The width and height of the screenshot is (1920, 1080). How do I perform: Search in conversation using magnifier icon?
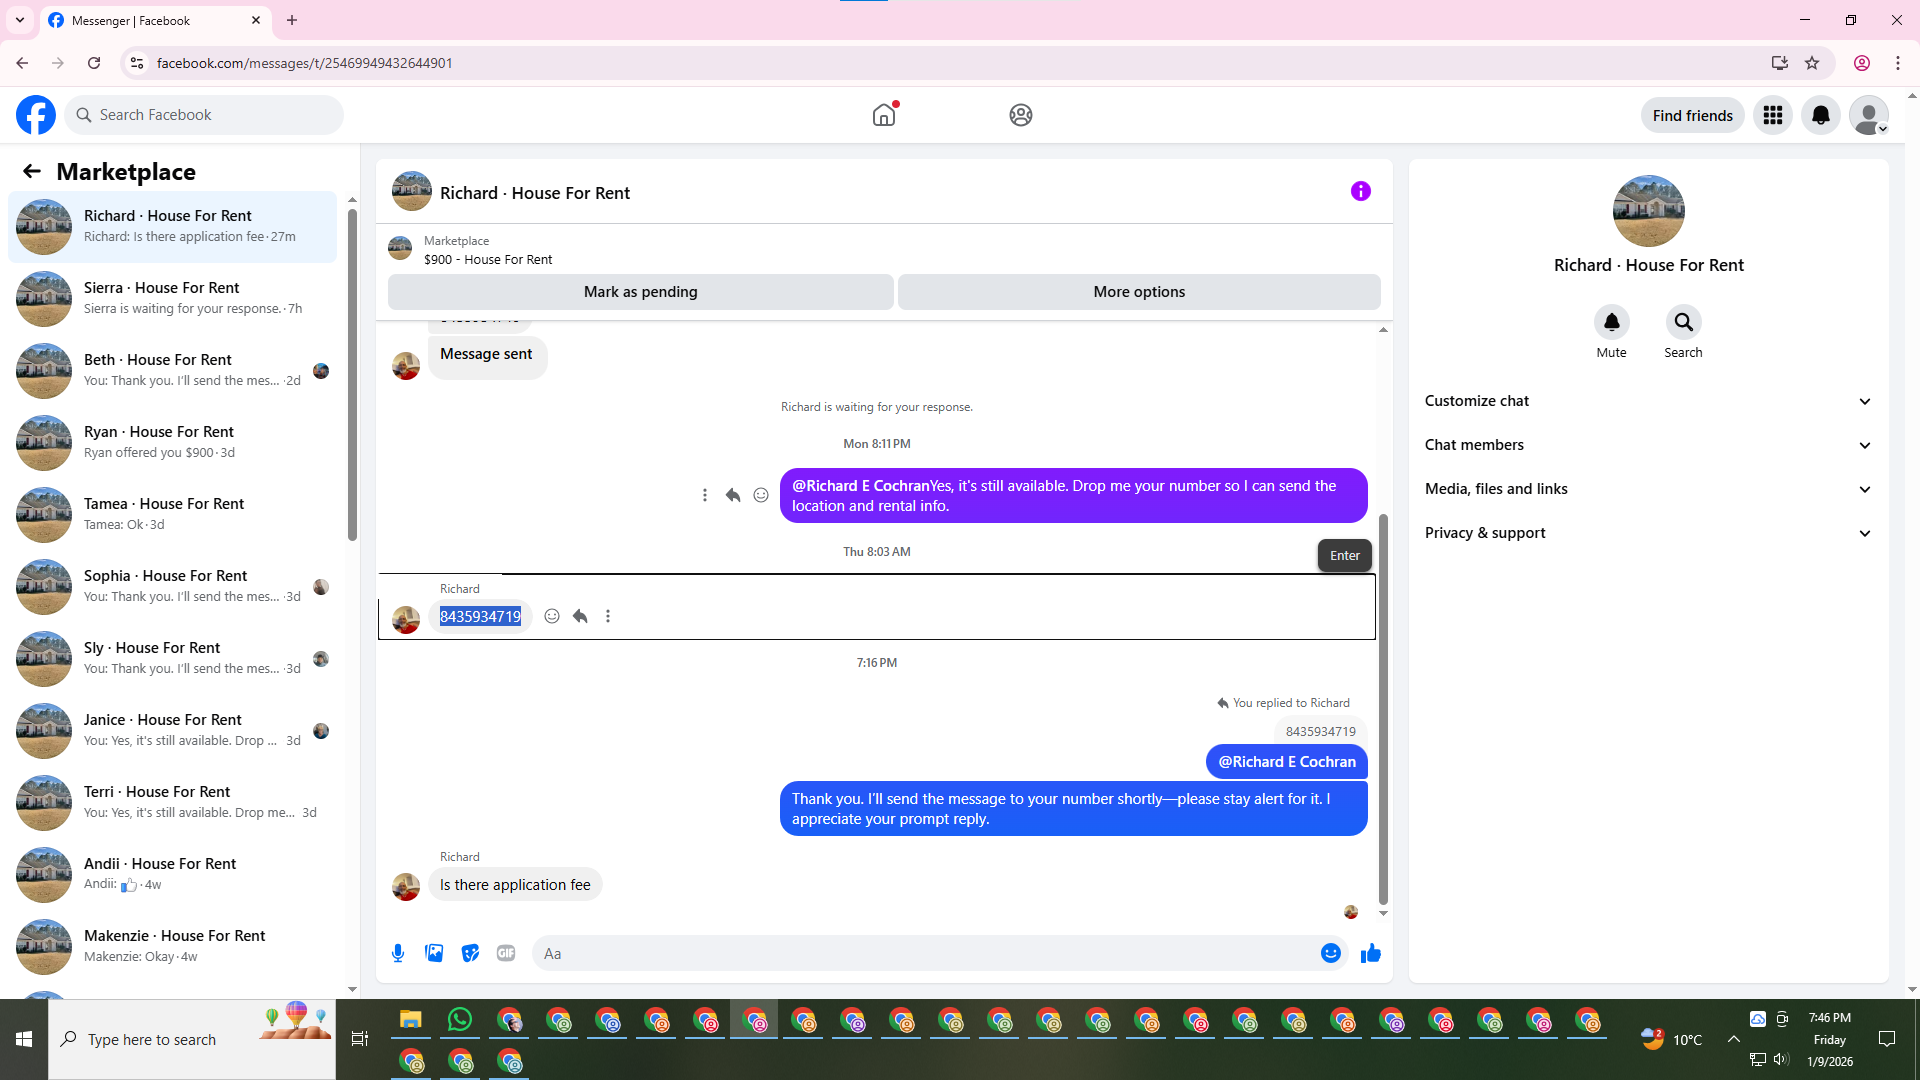click(x=1683, y=323)
